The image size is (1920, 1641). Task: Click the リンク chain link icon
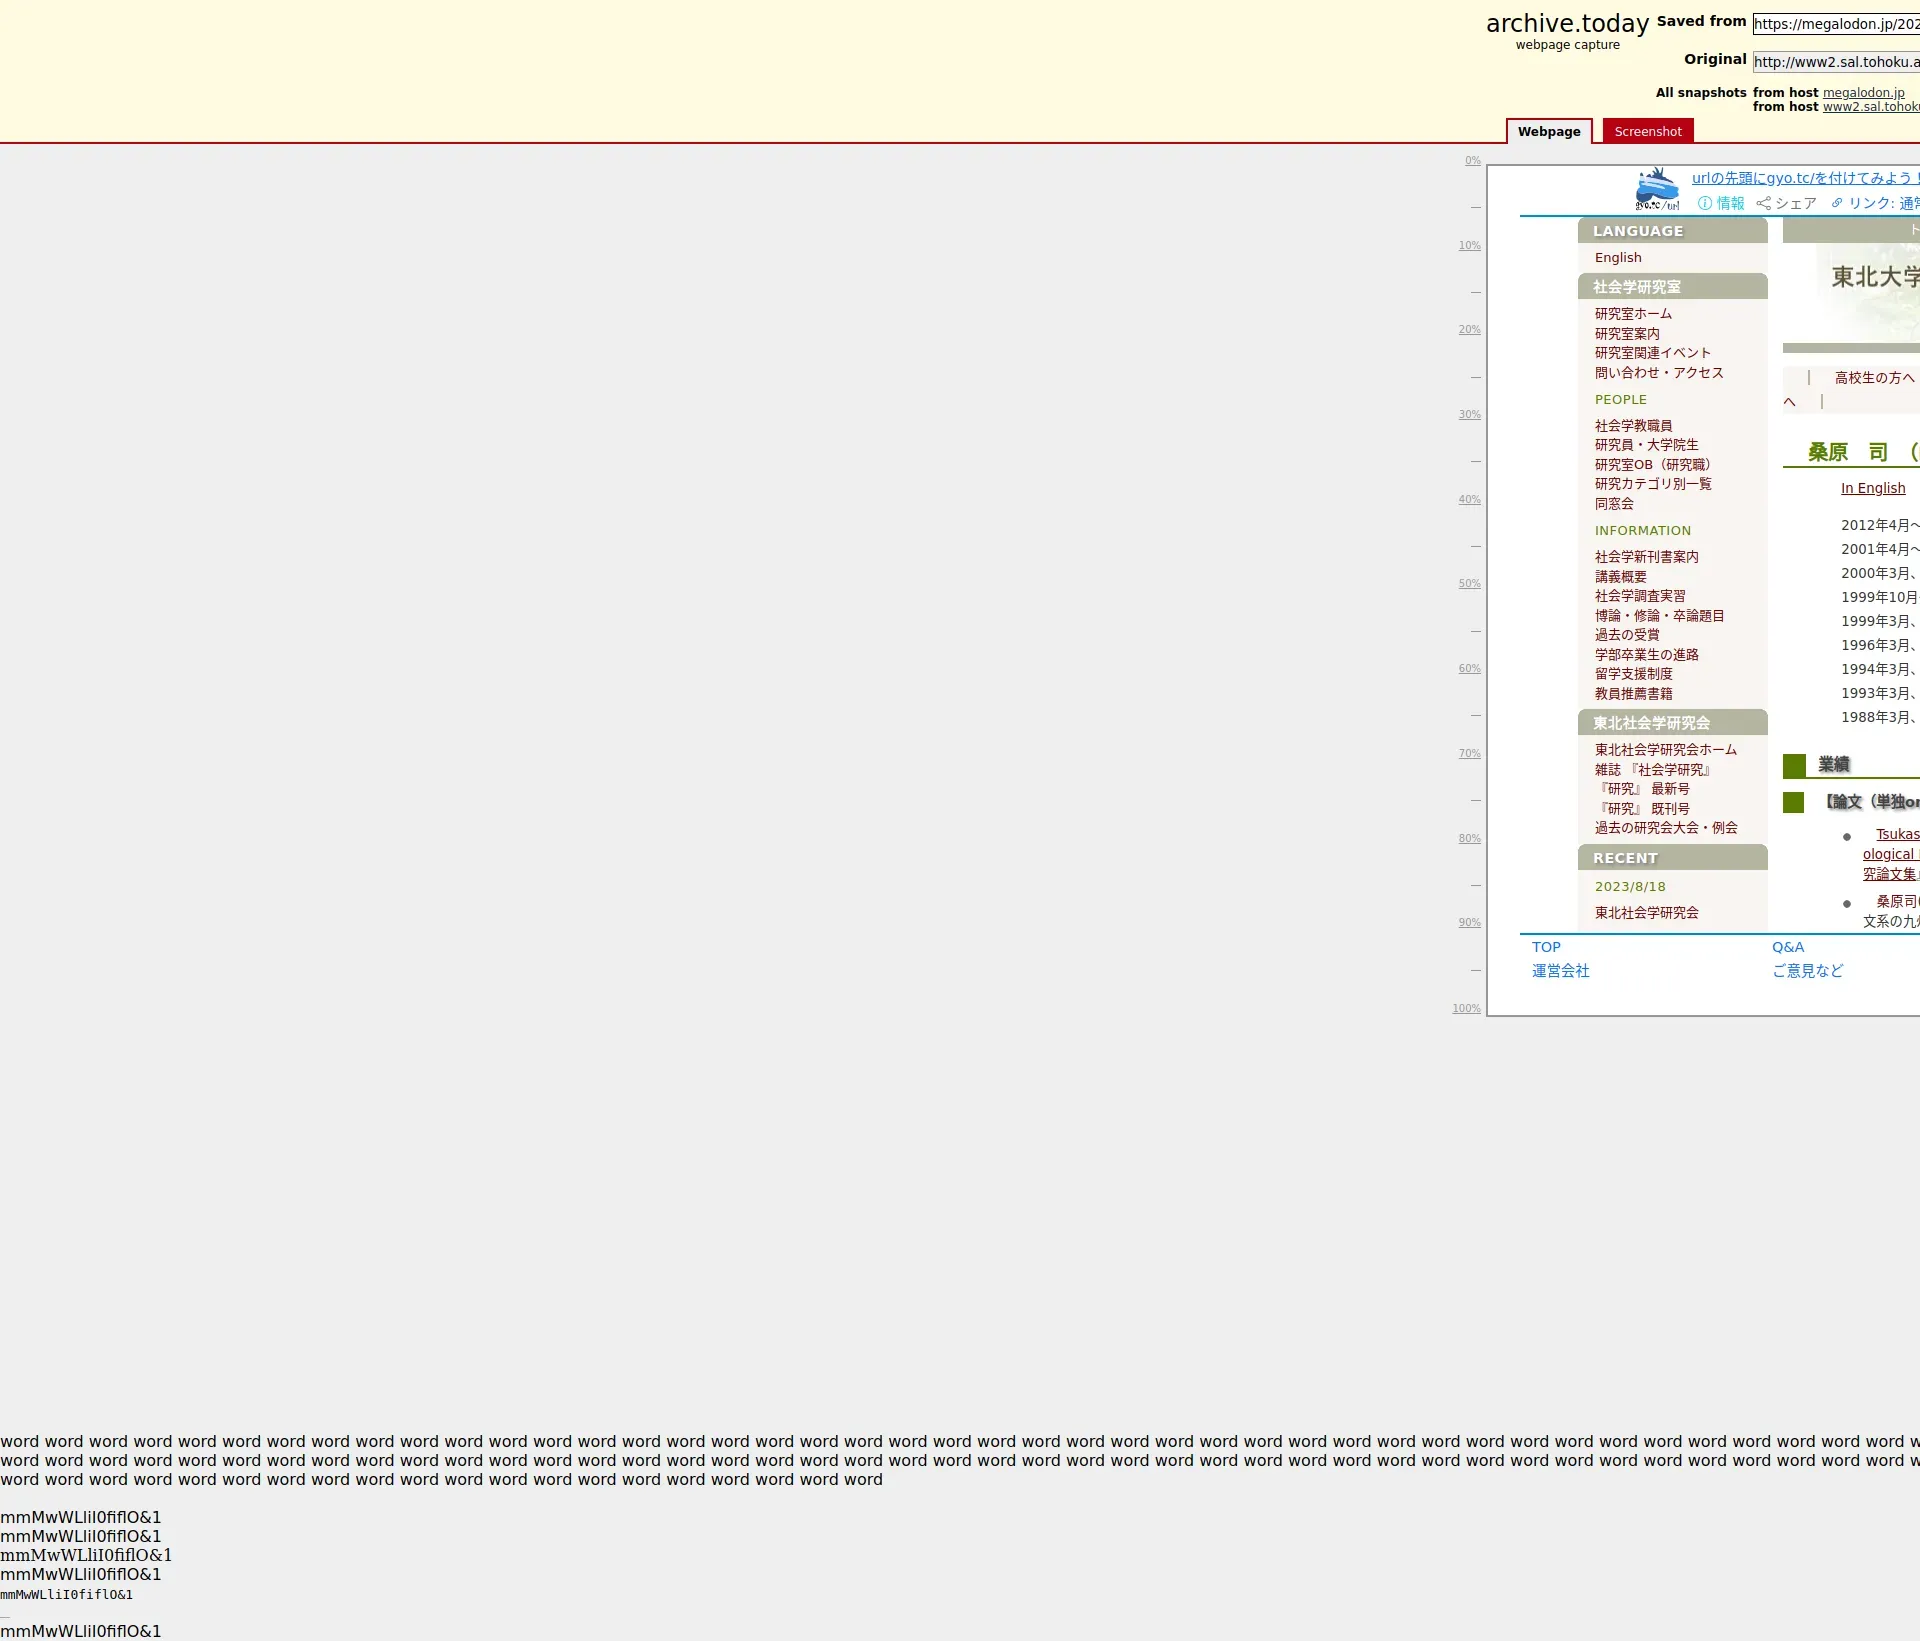pyautogui.click(x=1837, y=203)
